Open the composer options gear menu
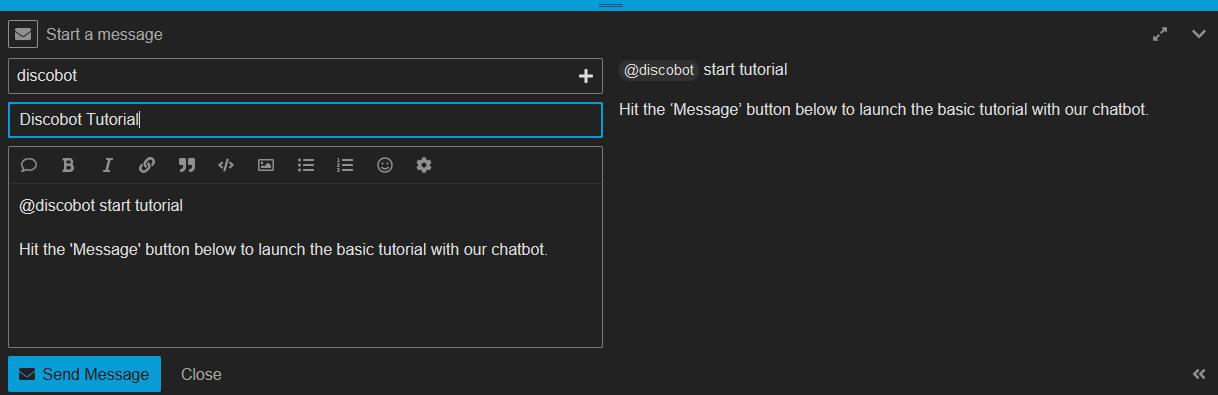 click(x=424, y=165)
